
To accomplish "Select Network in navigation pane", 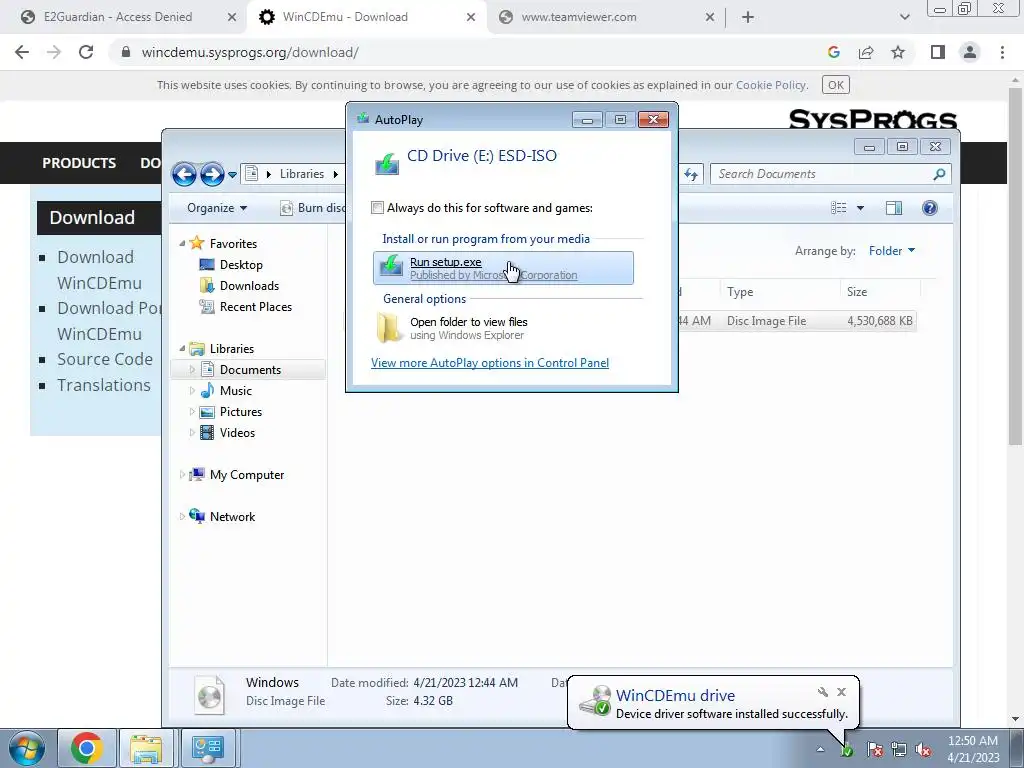I will pos(232,517).
